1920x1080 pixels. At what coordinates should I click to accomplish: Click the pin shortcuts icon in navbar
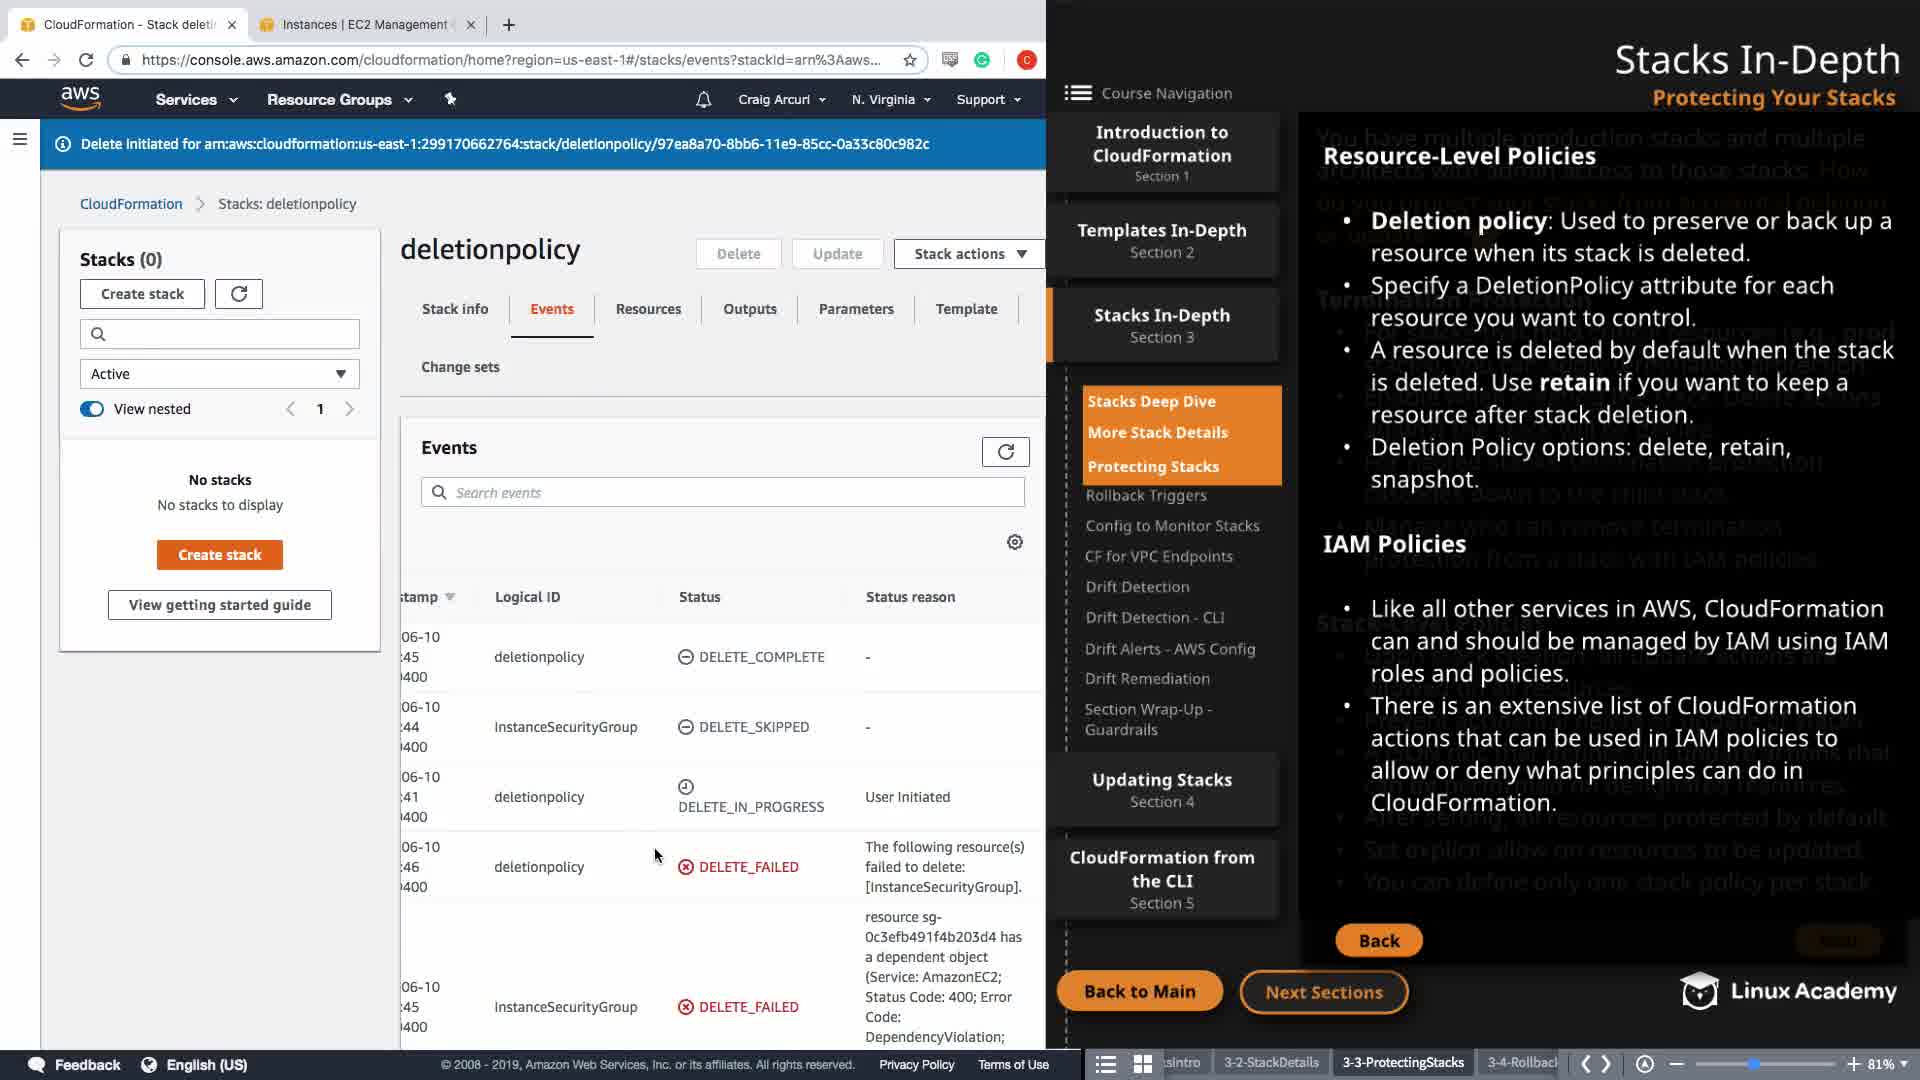pos(450,99)
